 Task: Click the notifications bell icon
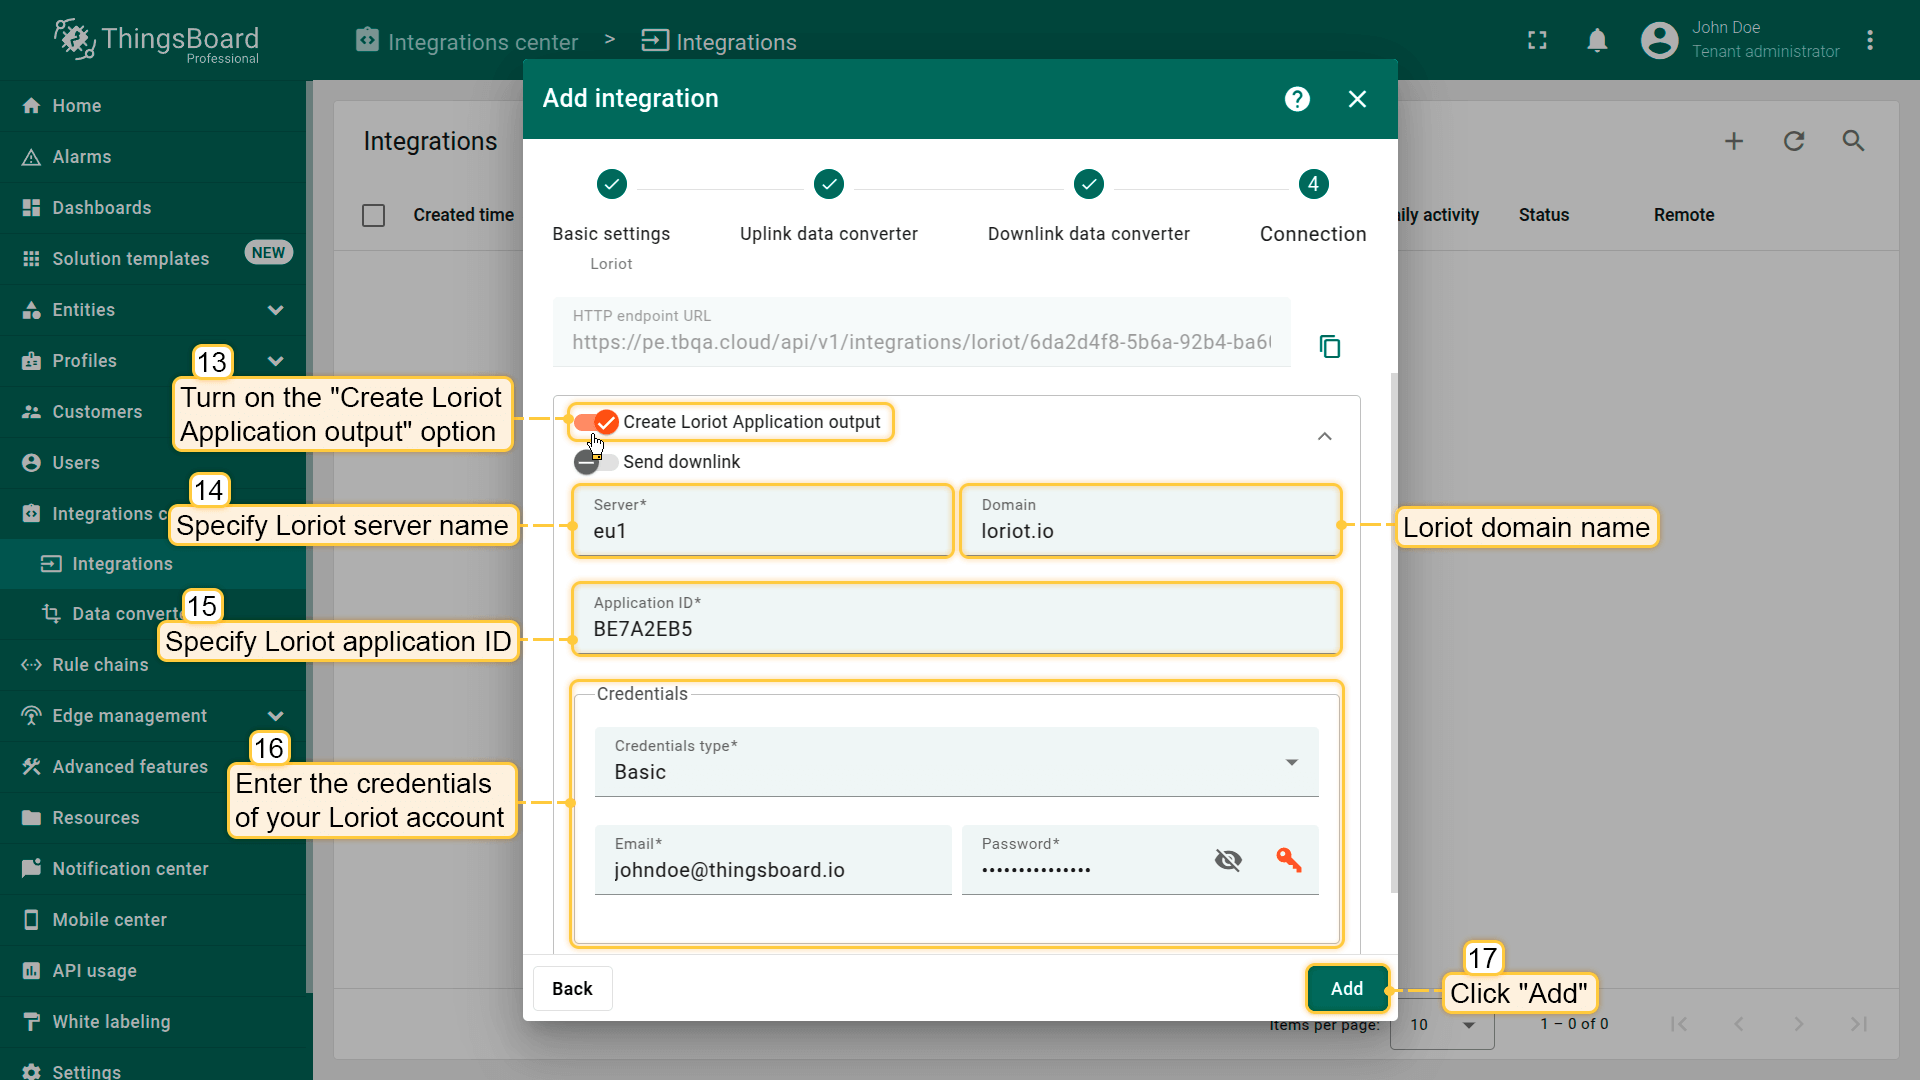(1597, 41)
